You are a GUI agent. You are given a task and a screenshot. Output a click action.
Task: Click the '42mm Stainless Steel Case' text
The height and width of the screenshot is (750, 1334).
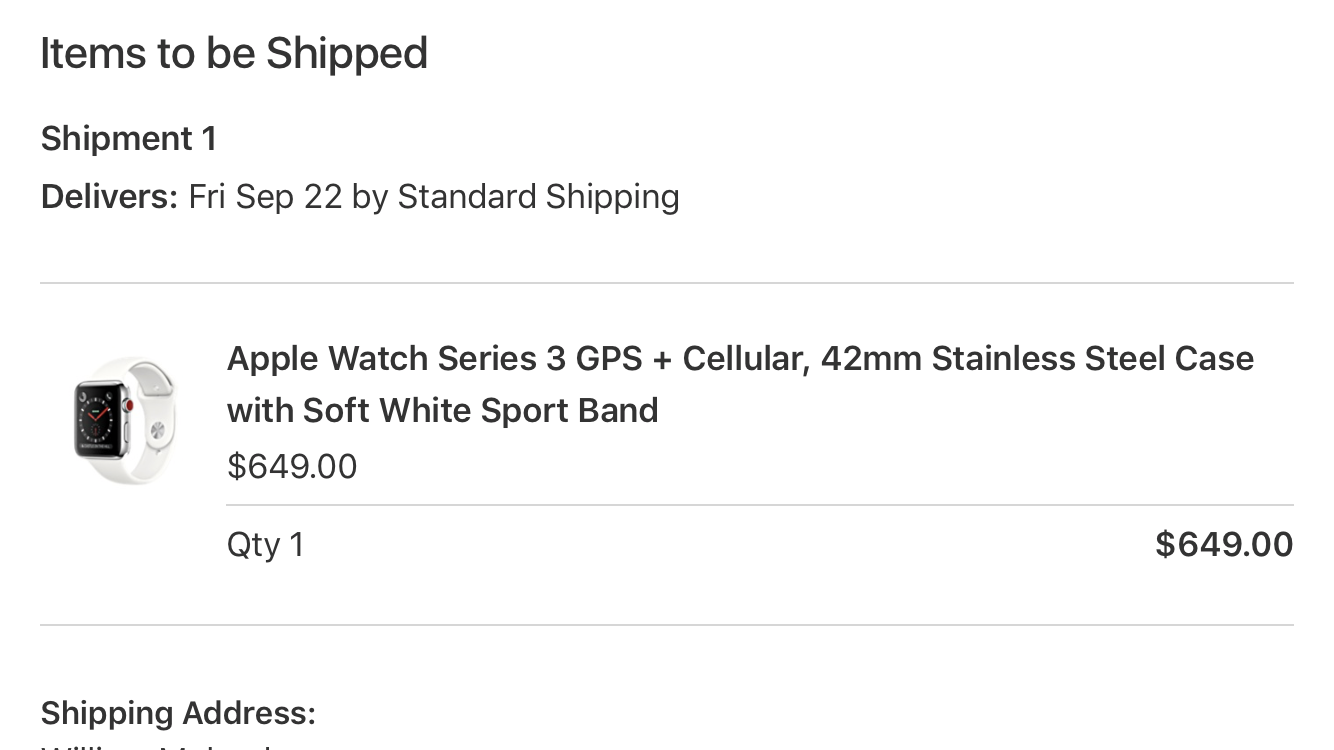pyautogui.click(x=1037, y=358)
